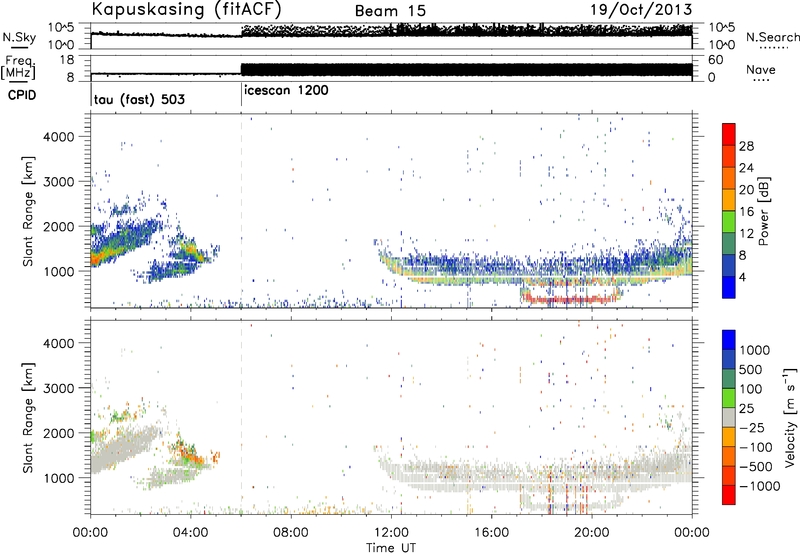The height and width of the screenshot is (554, 800).
Task: Click the '18' frequency axis tick
Action: tap(67, 60)
